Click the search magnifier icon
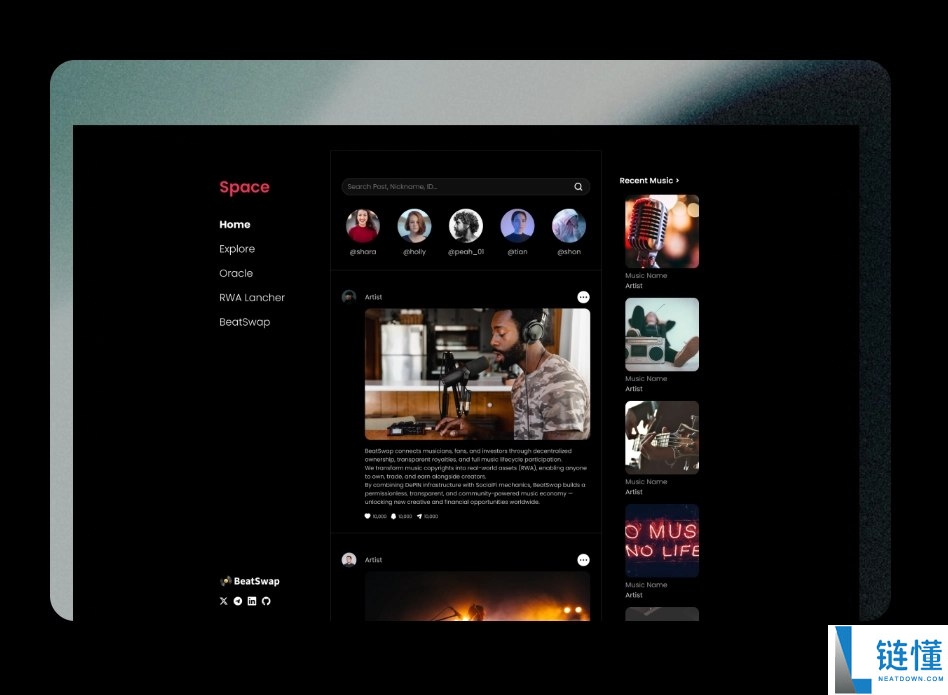Screen dimensions: 948x695 pos(578,186)
